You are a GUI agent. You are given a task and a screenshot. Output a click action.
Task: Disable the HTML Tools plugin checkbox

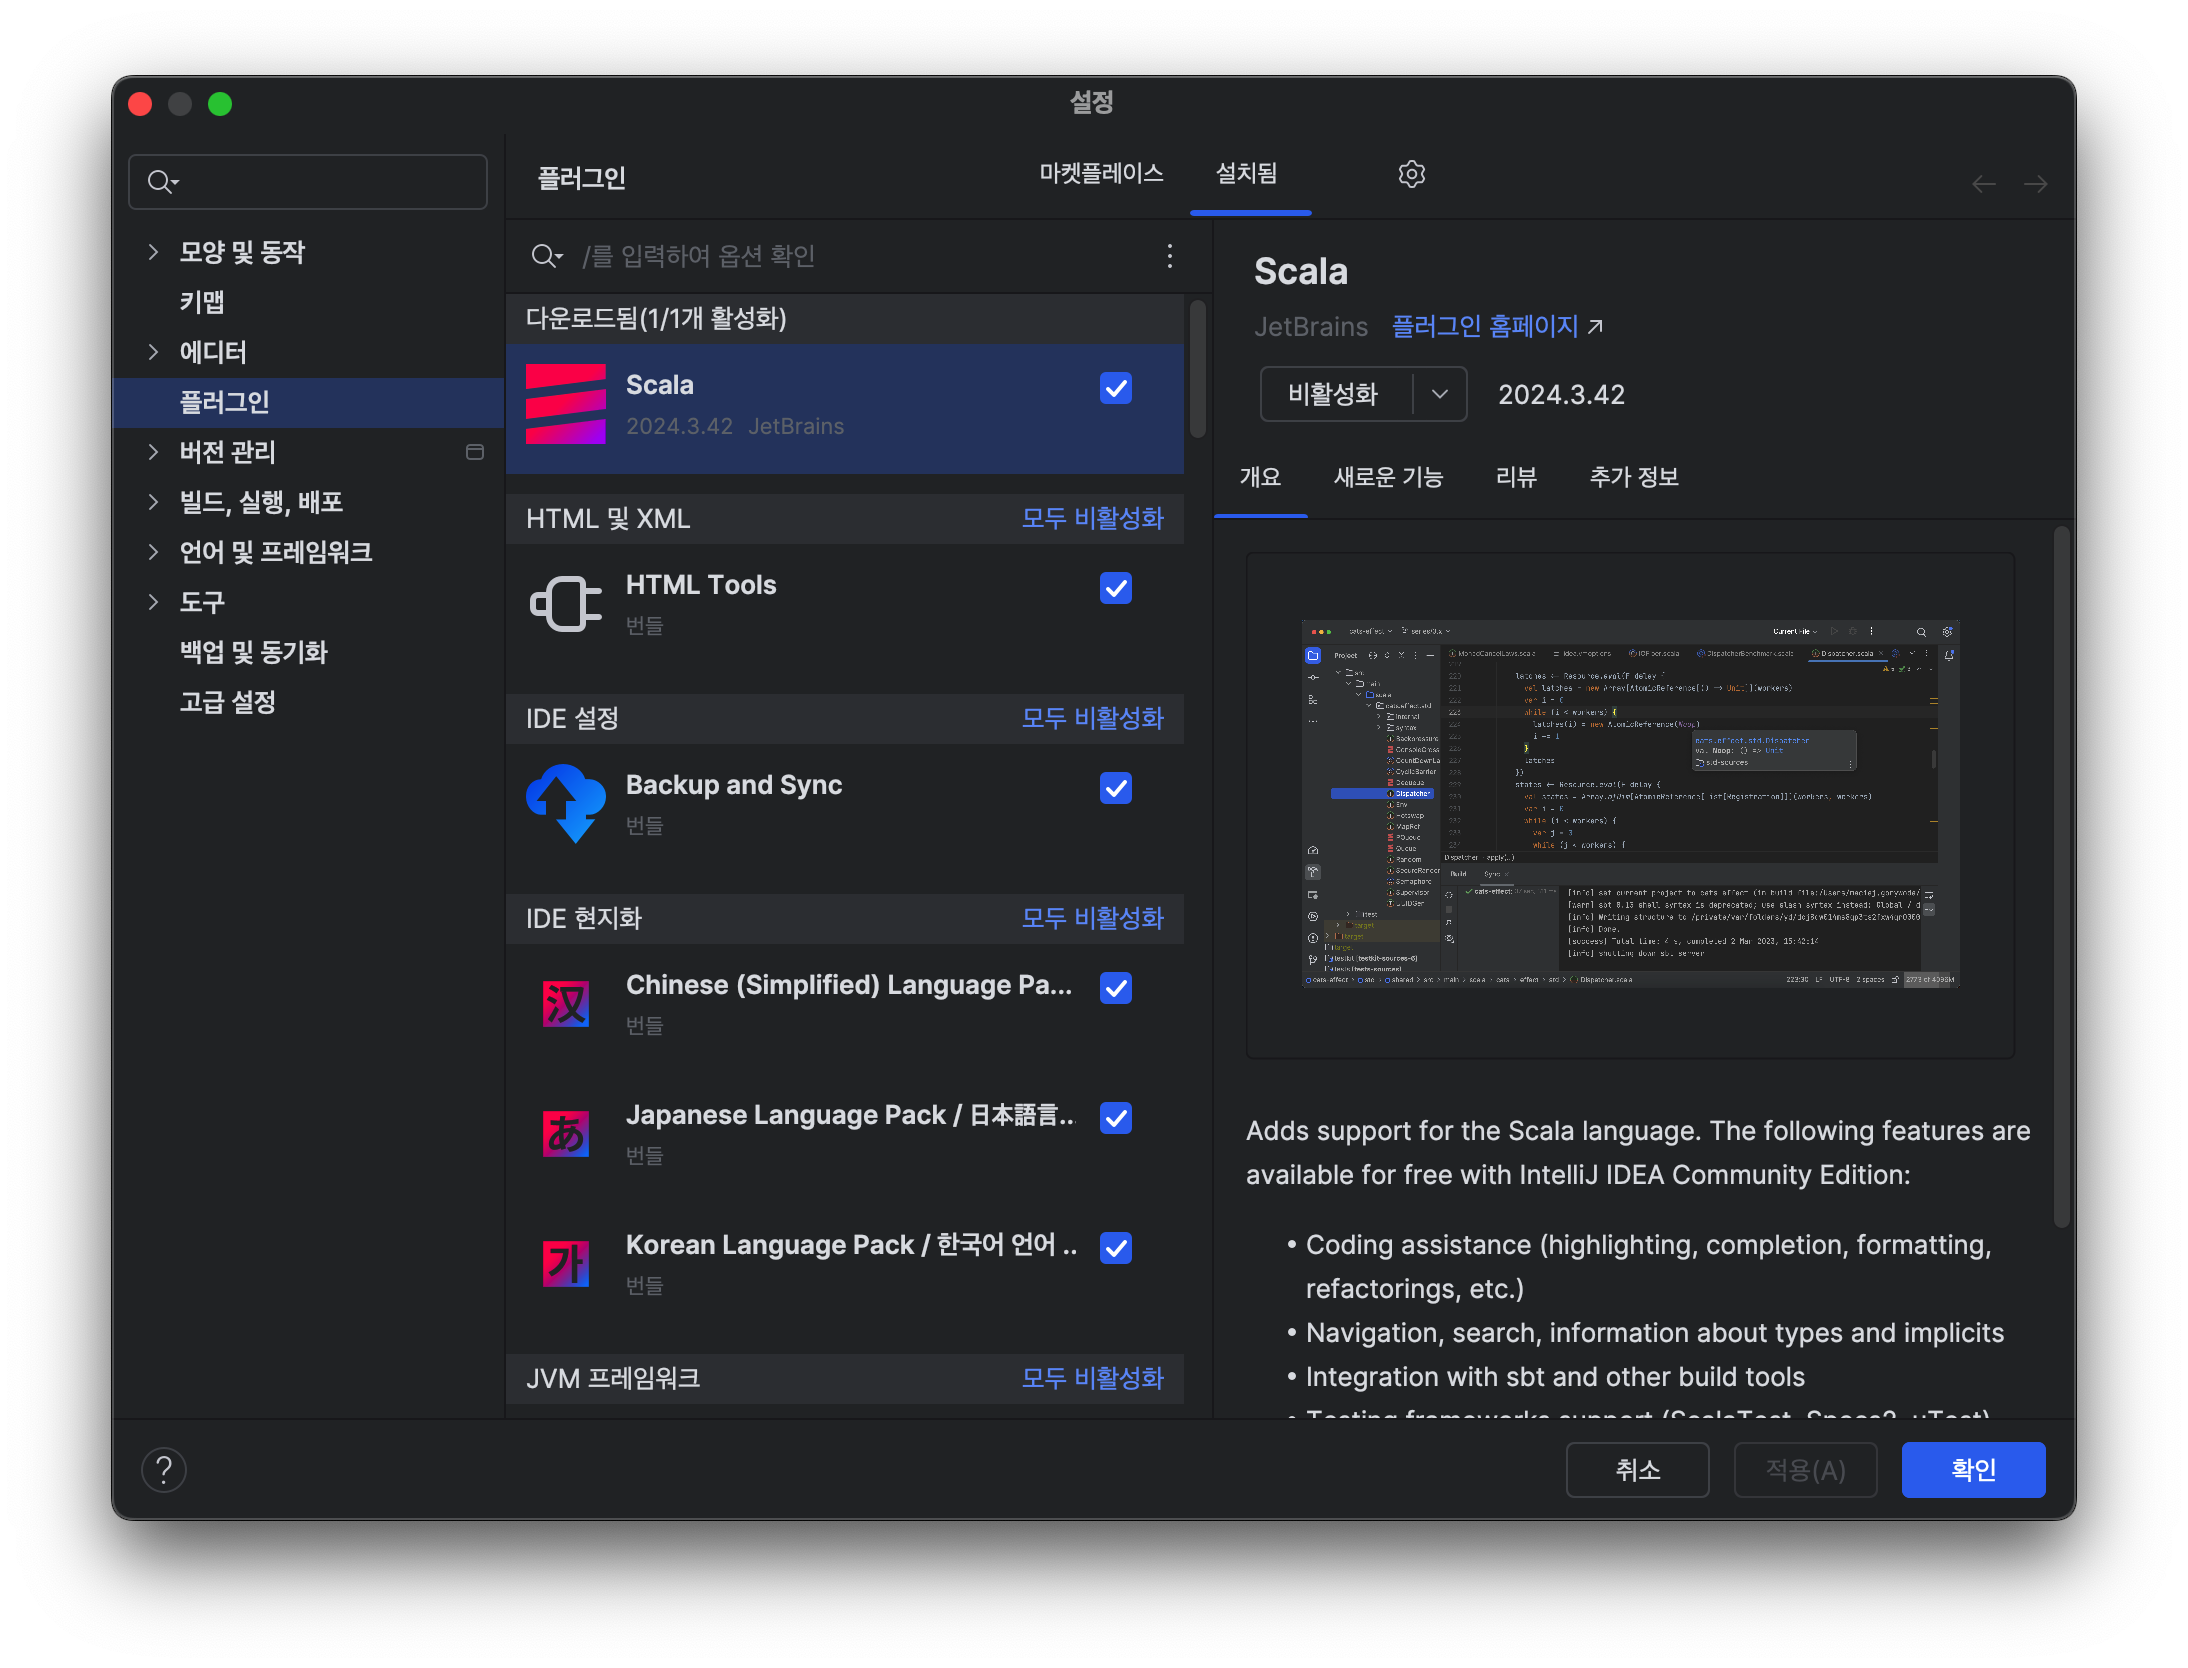[x=1115, y=588]
